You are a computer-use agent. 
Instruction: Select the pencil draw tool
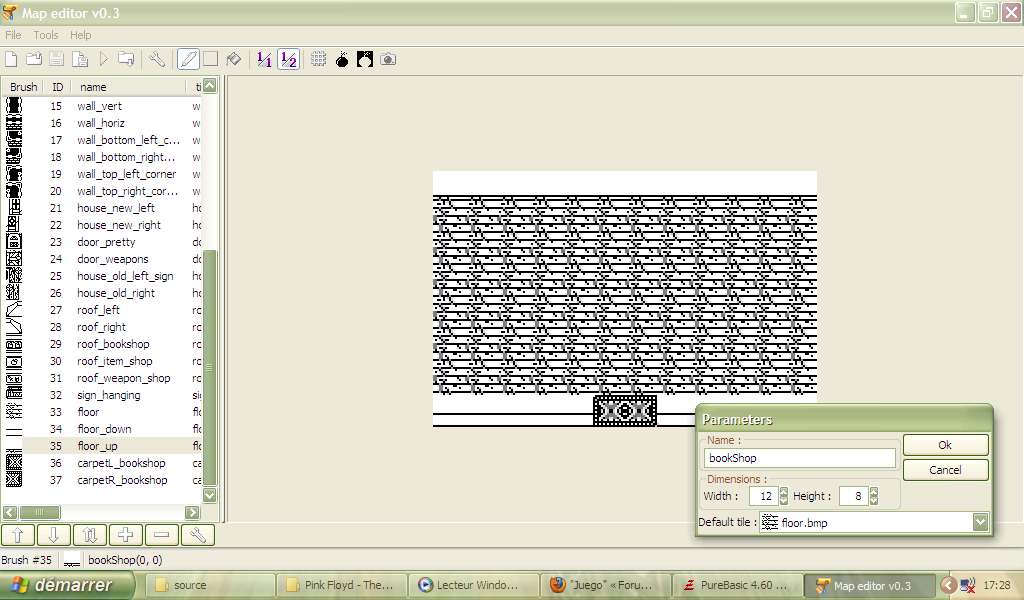187,59
